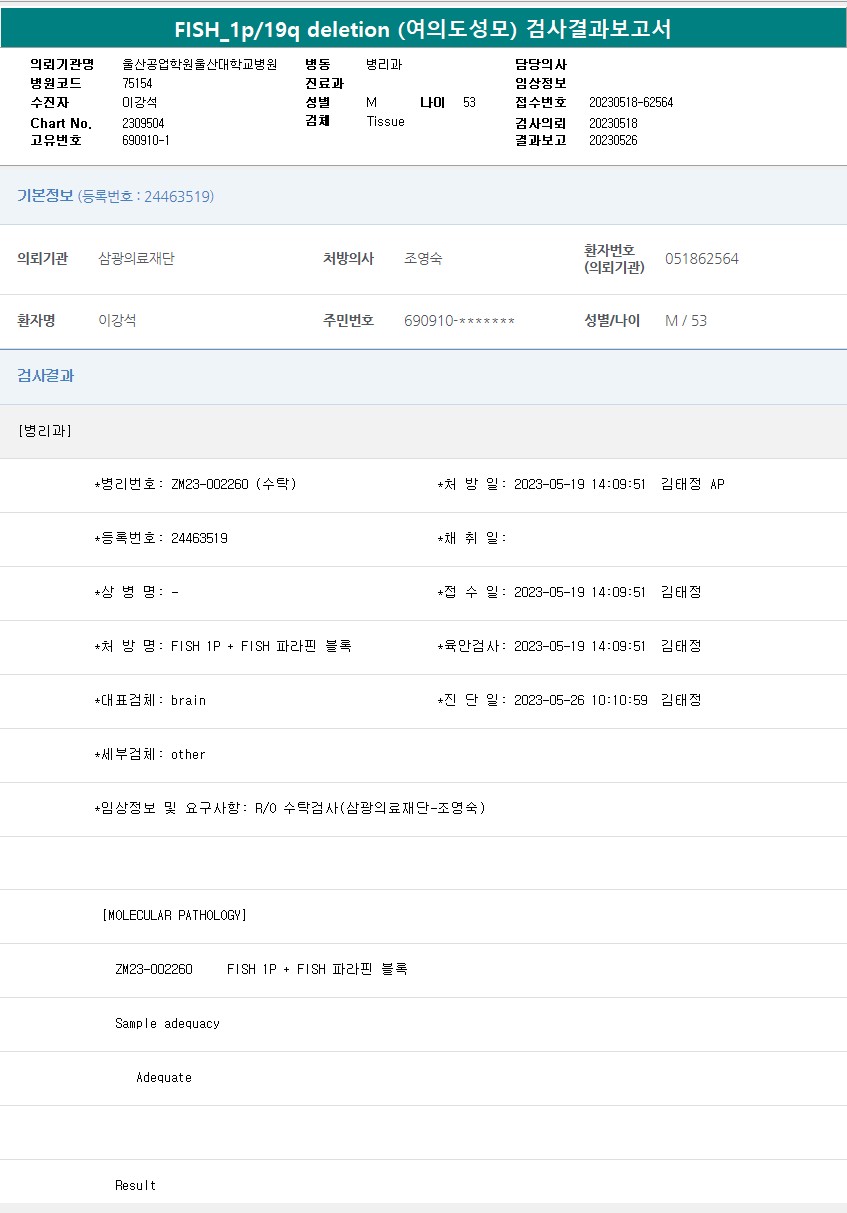
Task: Click the 접수번호 value 20230518-62564
Action: [x=630, y=103]
